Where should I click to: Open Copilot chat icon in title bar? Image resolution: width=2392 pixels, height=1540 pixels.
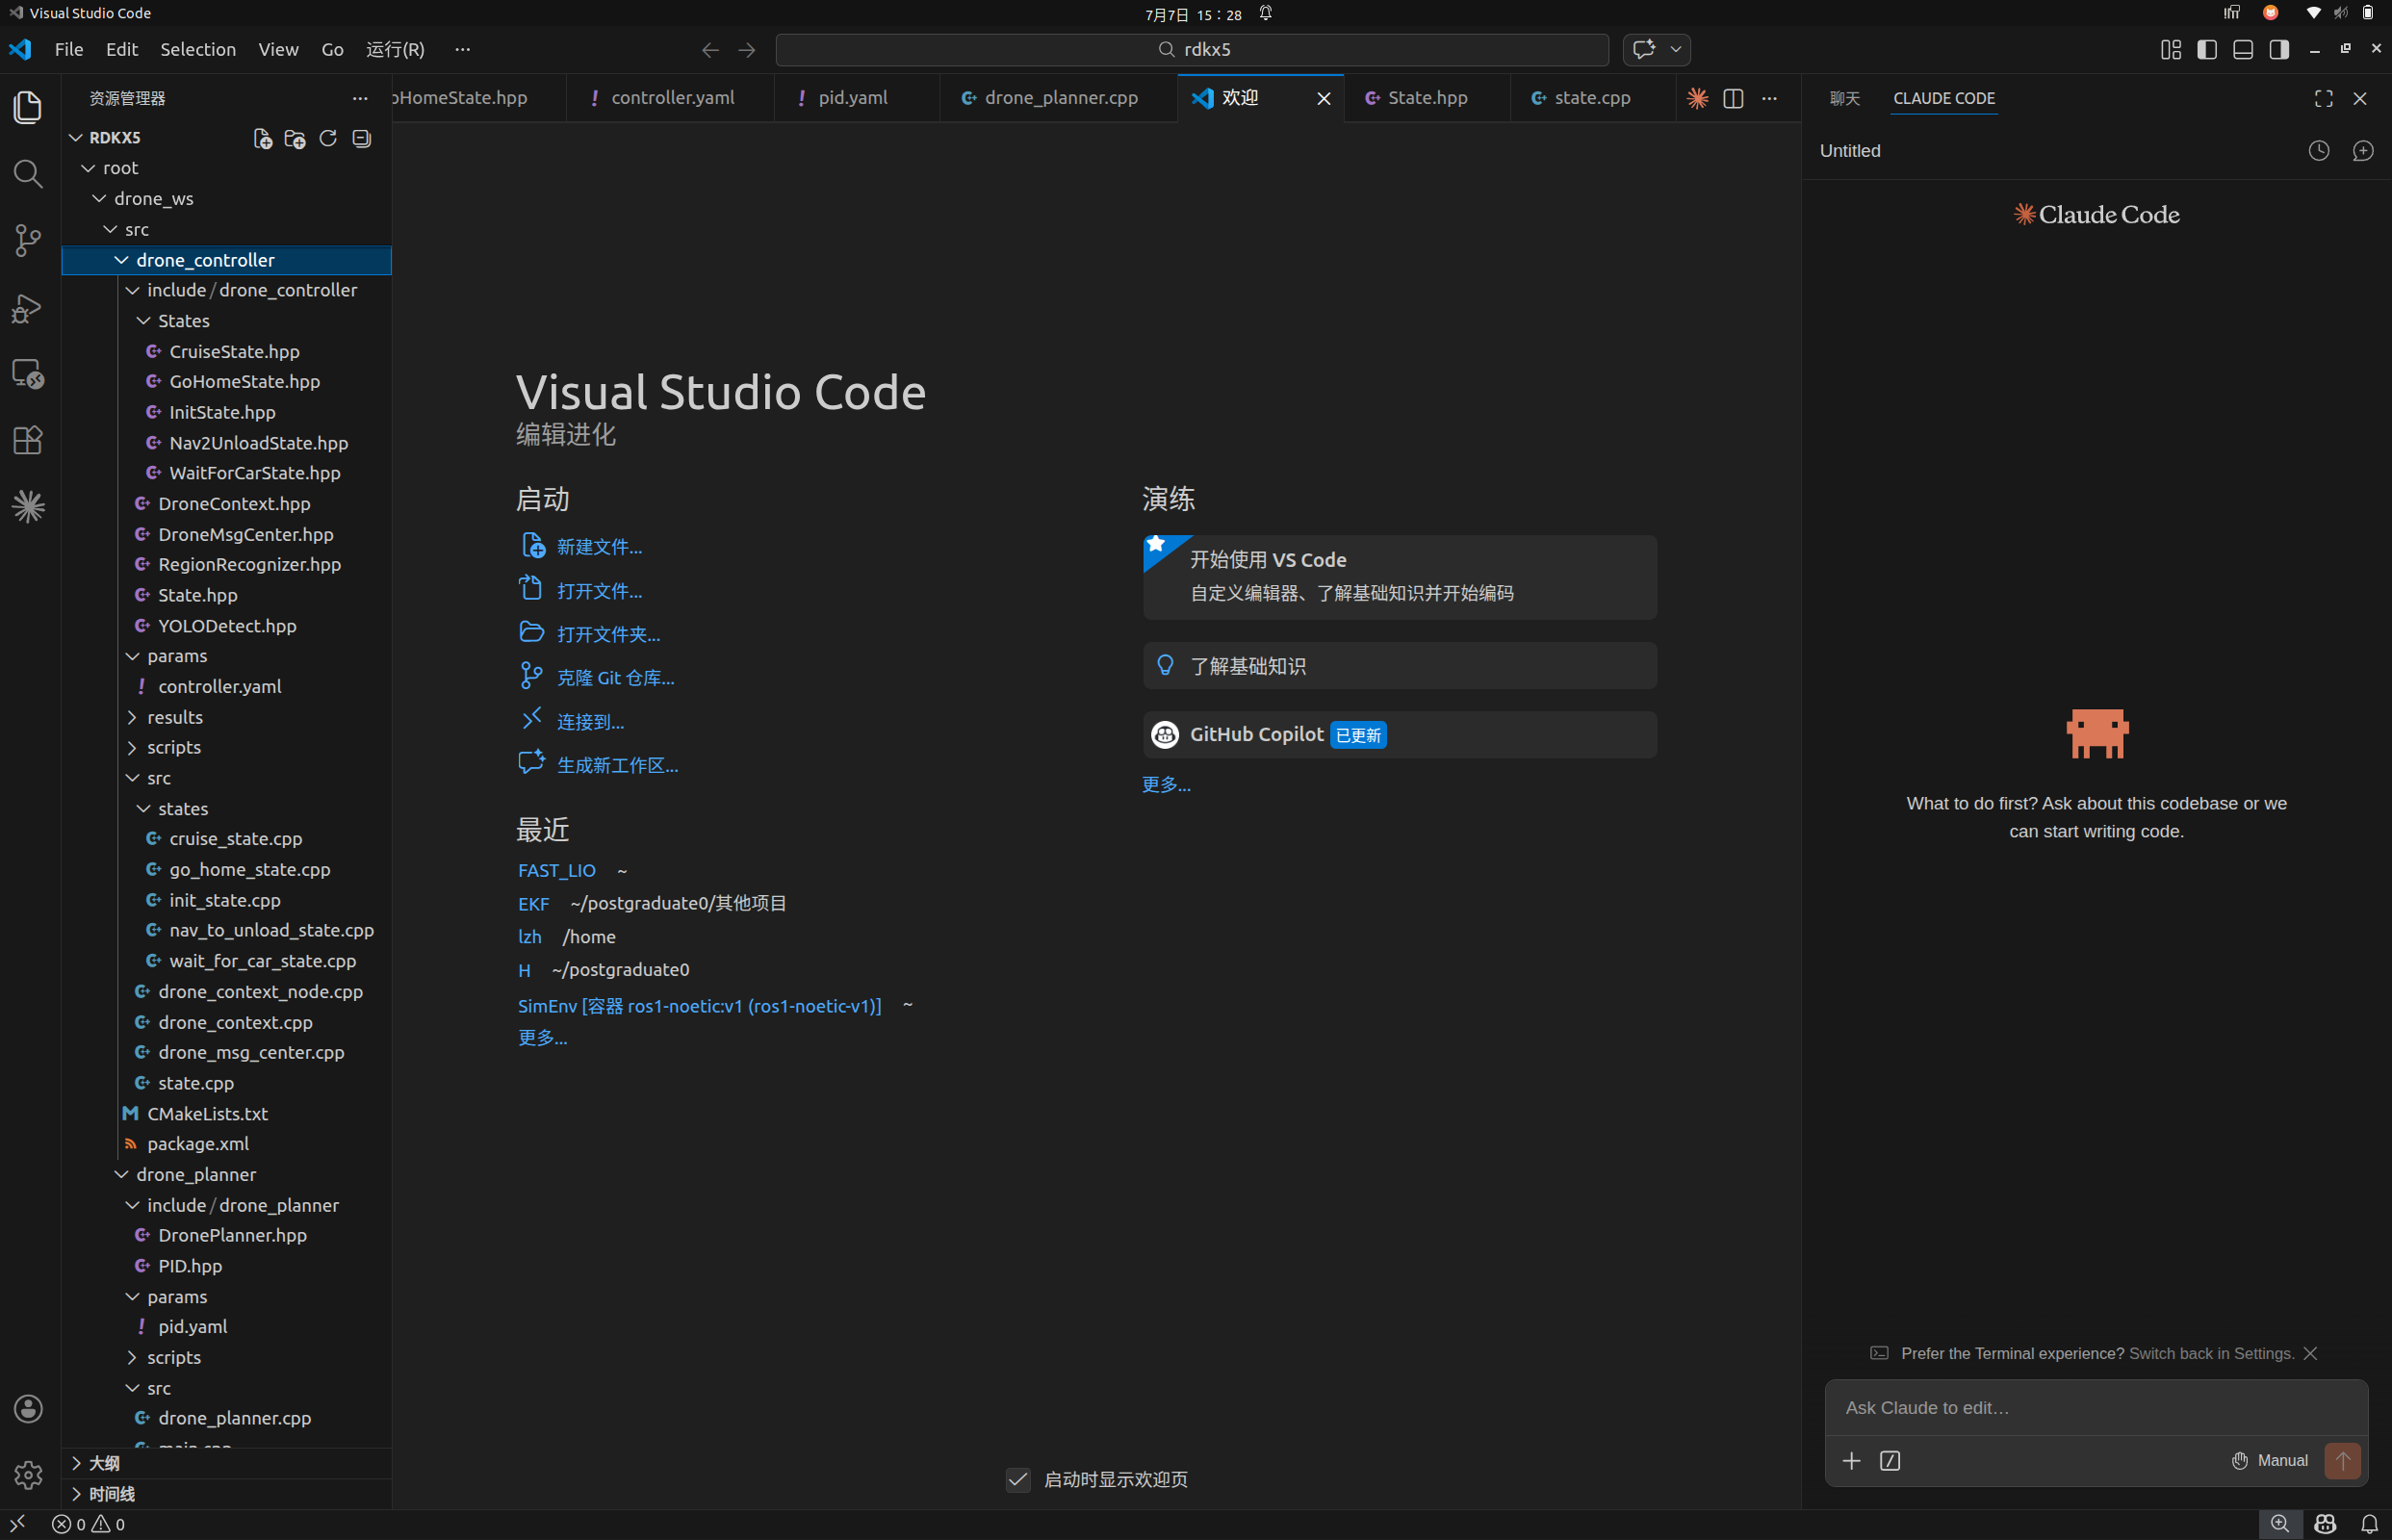1644,49
